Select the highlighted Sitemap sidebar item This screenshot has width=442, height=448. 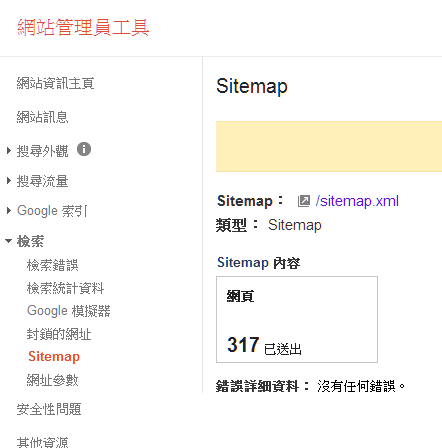54,356
